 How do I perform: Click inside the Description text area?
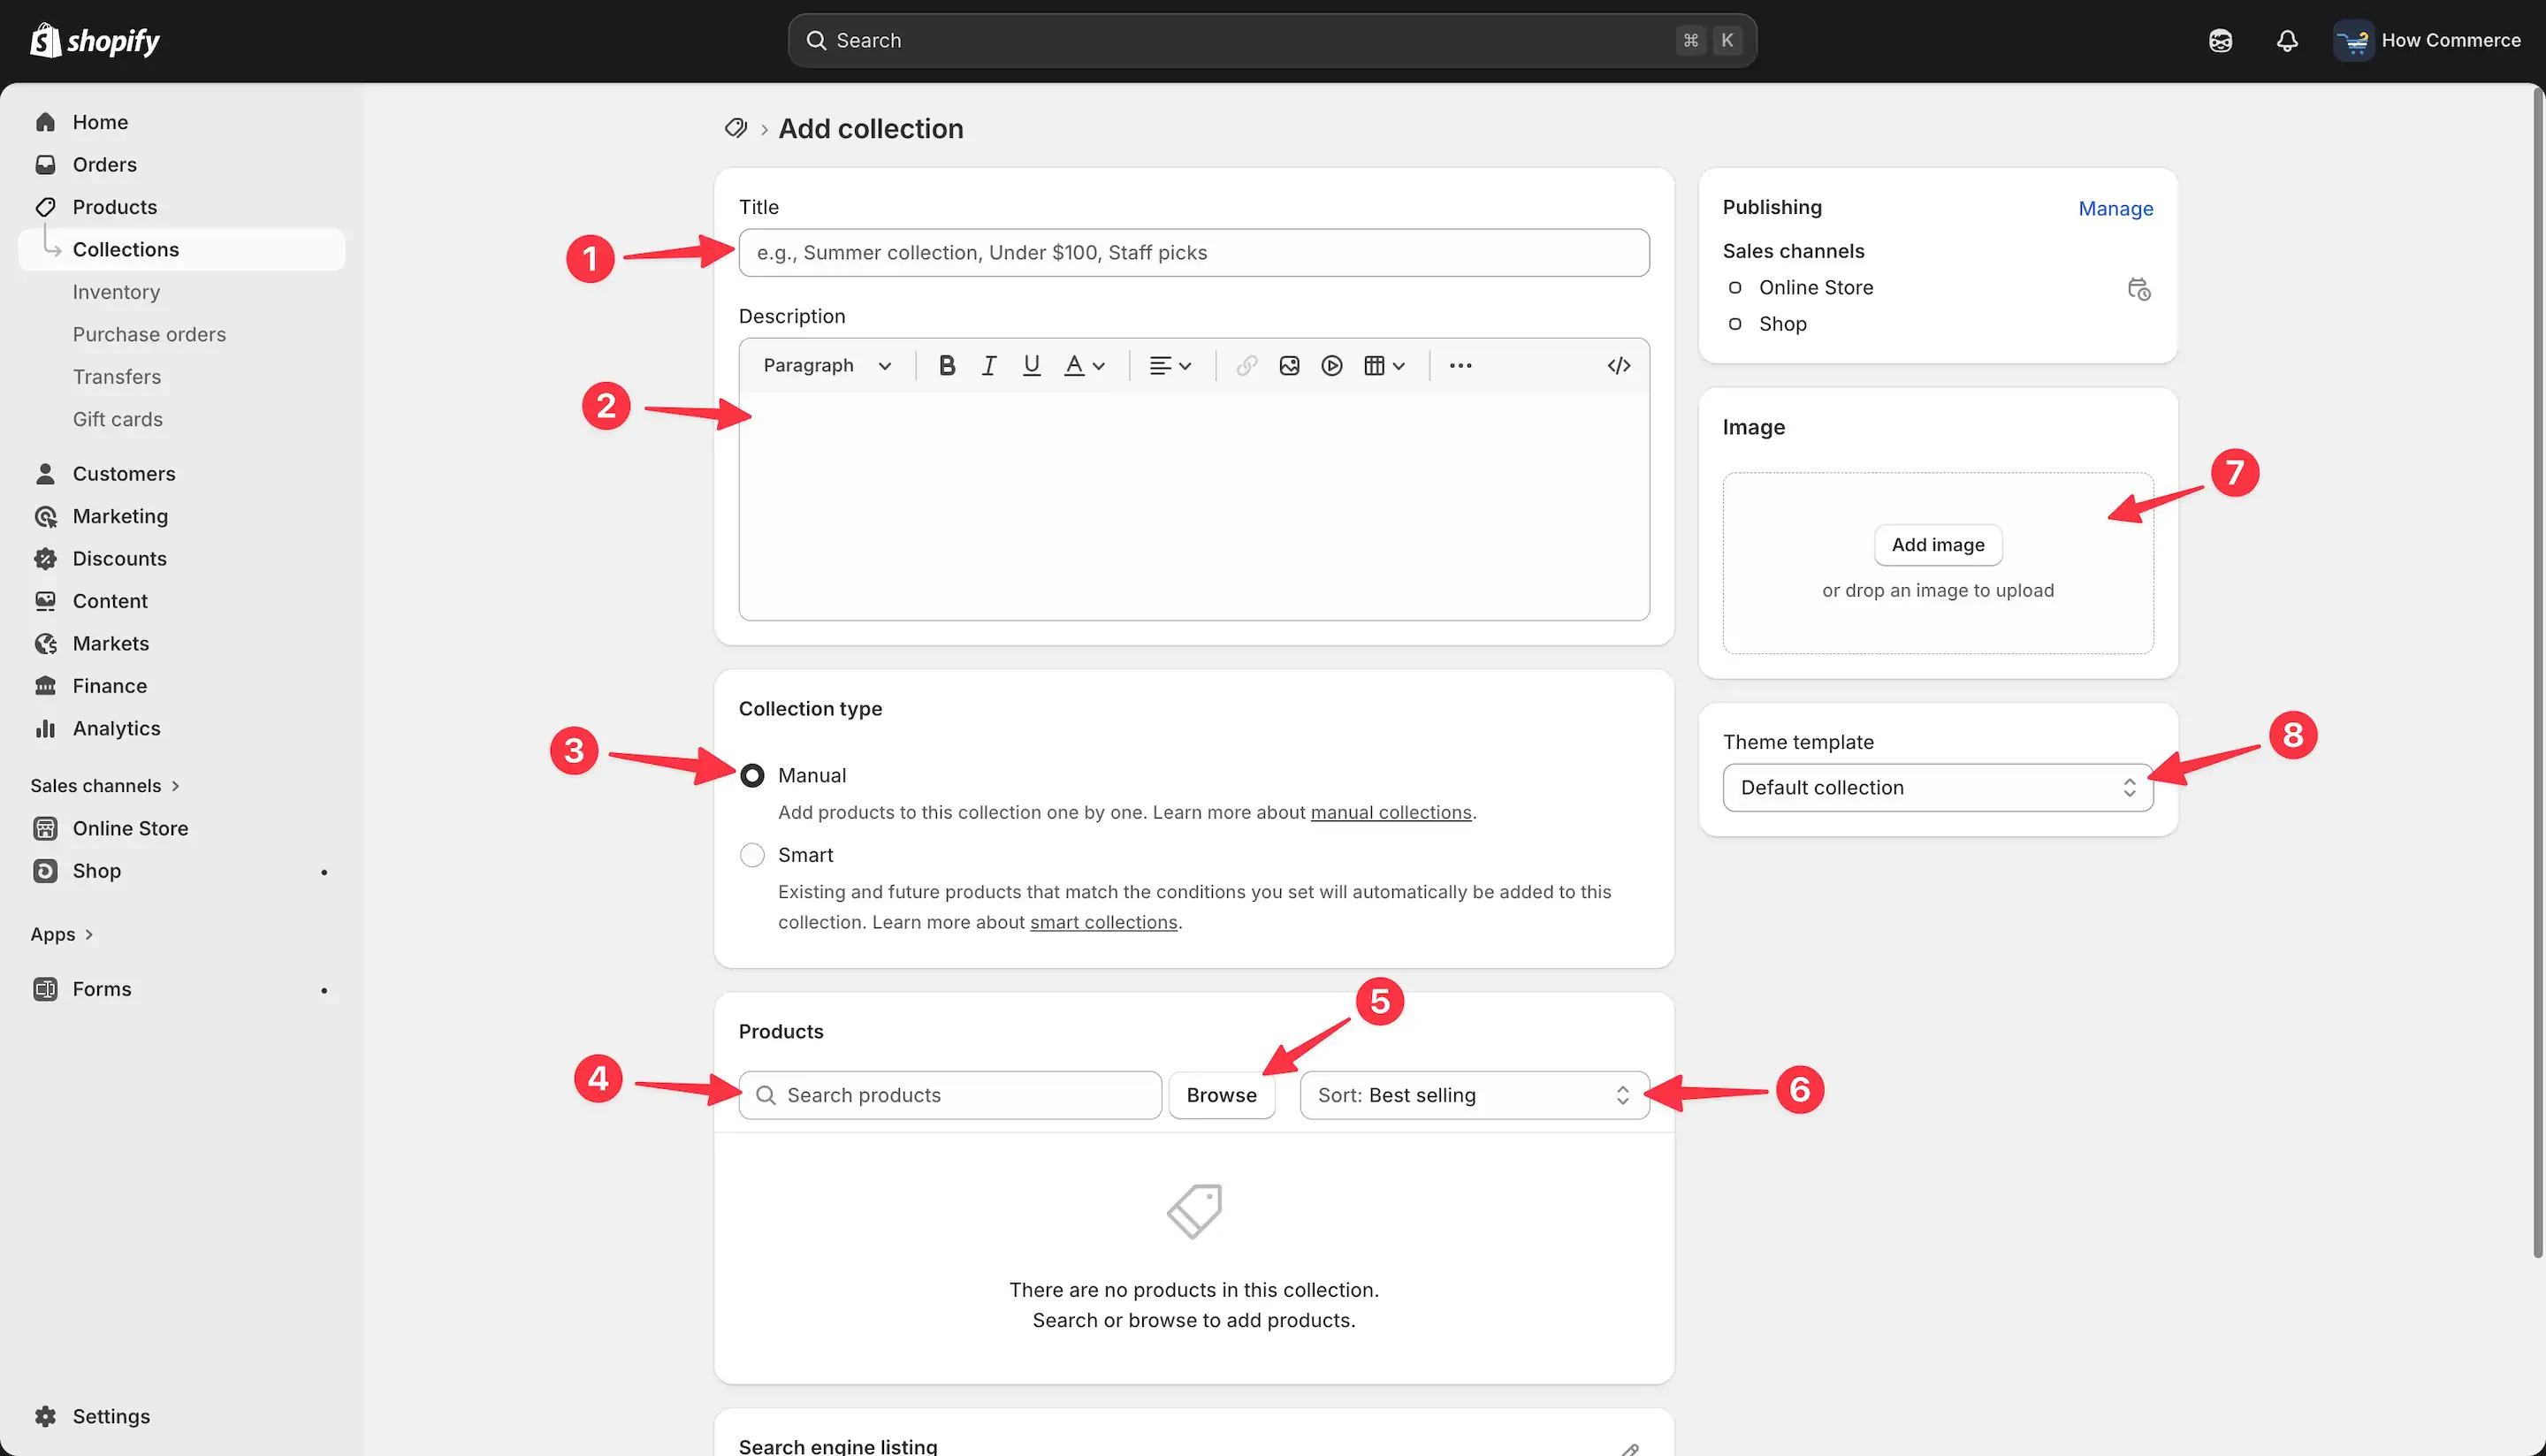(x=1193, y=506)
